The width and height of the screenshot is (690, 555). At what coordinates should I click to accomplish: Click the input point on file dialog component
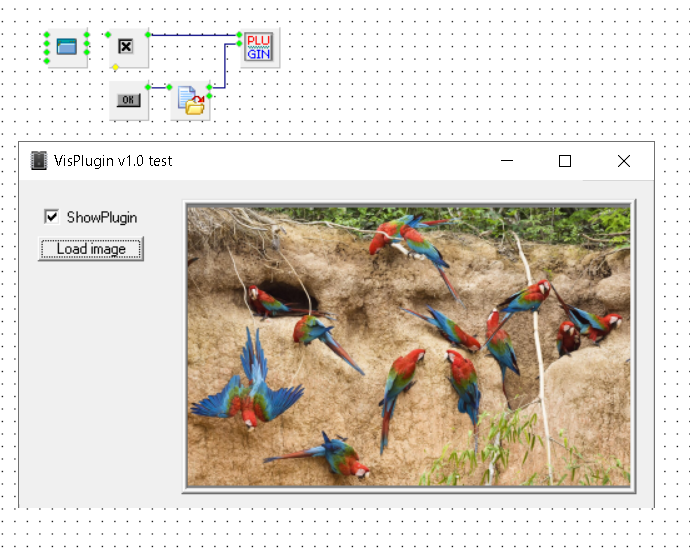tap(167, 87)
